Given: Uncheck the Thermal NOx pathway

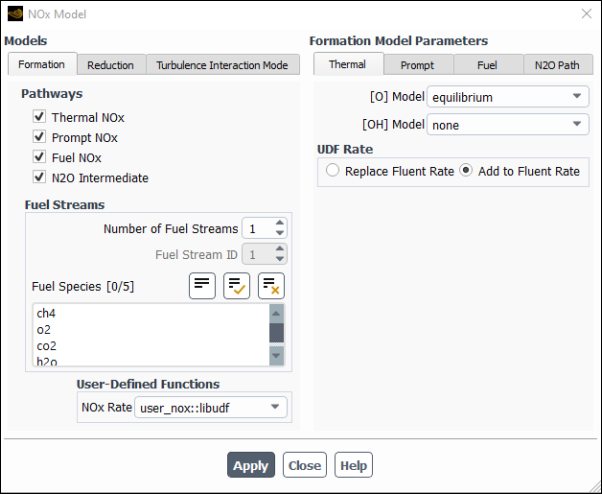Looking at the screenshot, I should 39,116.
